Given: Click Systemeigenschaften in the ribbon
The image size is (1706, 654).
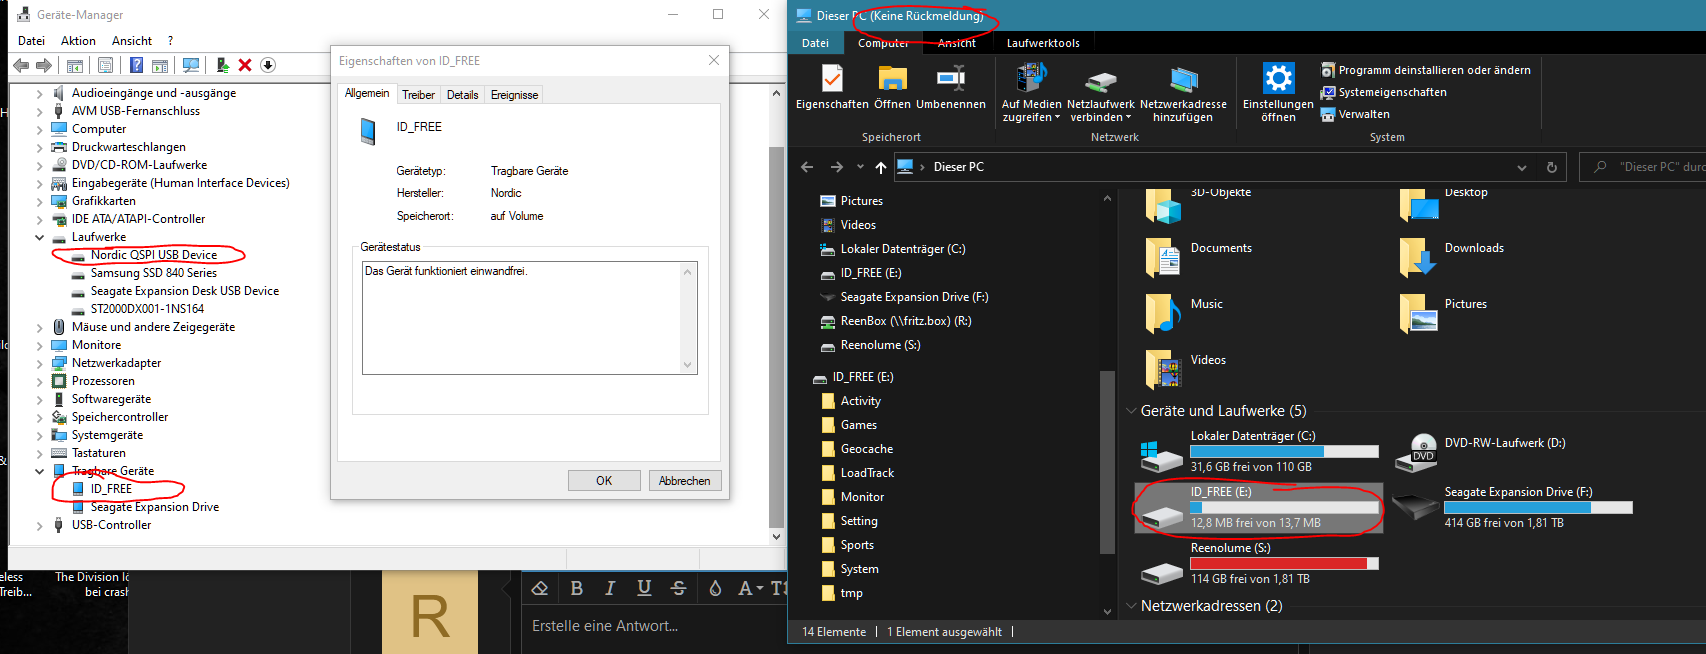Looking at the screenshot, I should click(x=1384, y=92).
